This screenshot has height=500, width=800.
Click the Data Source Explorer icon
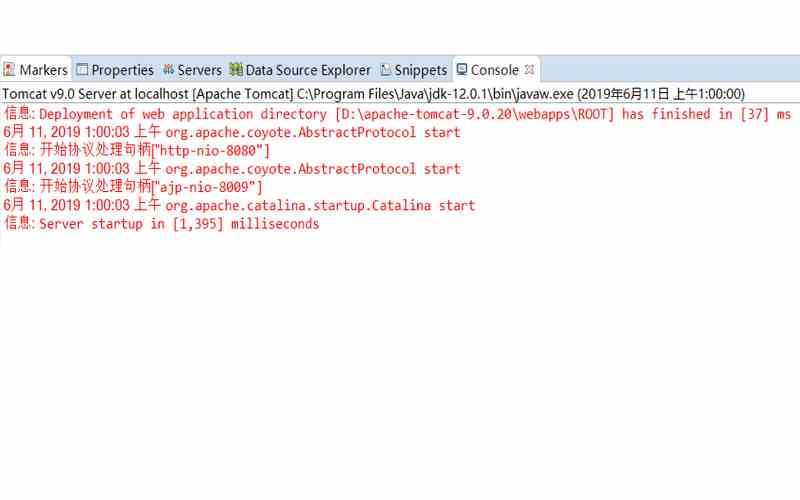[x=236, y=69]
